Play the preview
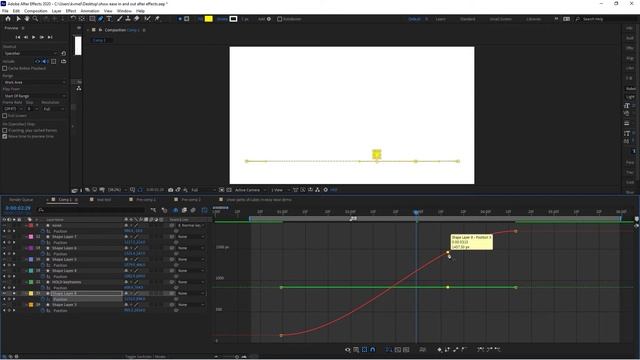This screenshot has width=640, height=360. click(x=33, y=37)
